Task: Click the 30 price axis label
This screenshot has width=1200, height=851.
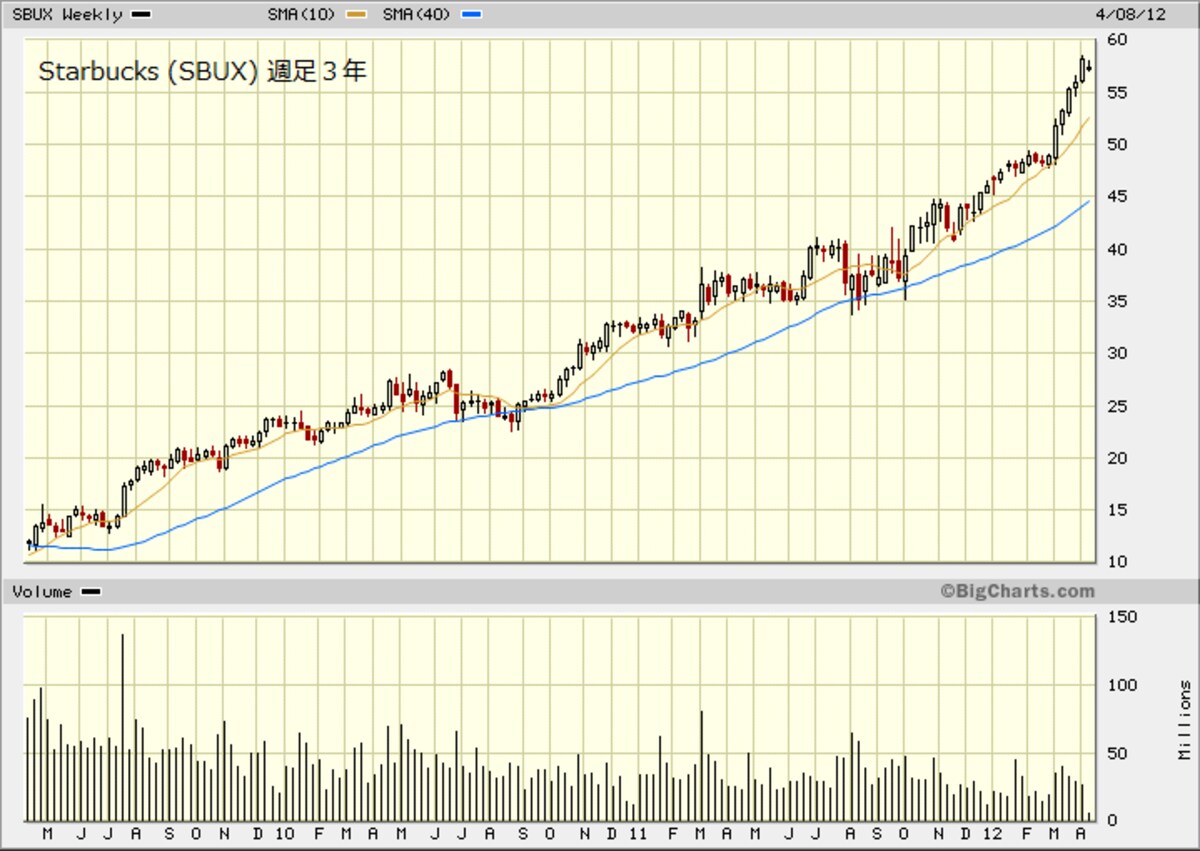Action: click(x=1118, y=353)
